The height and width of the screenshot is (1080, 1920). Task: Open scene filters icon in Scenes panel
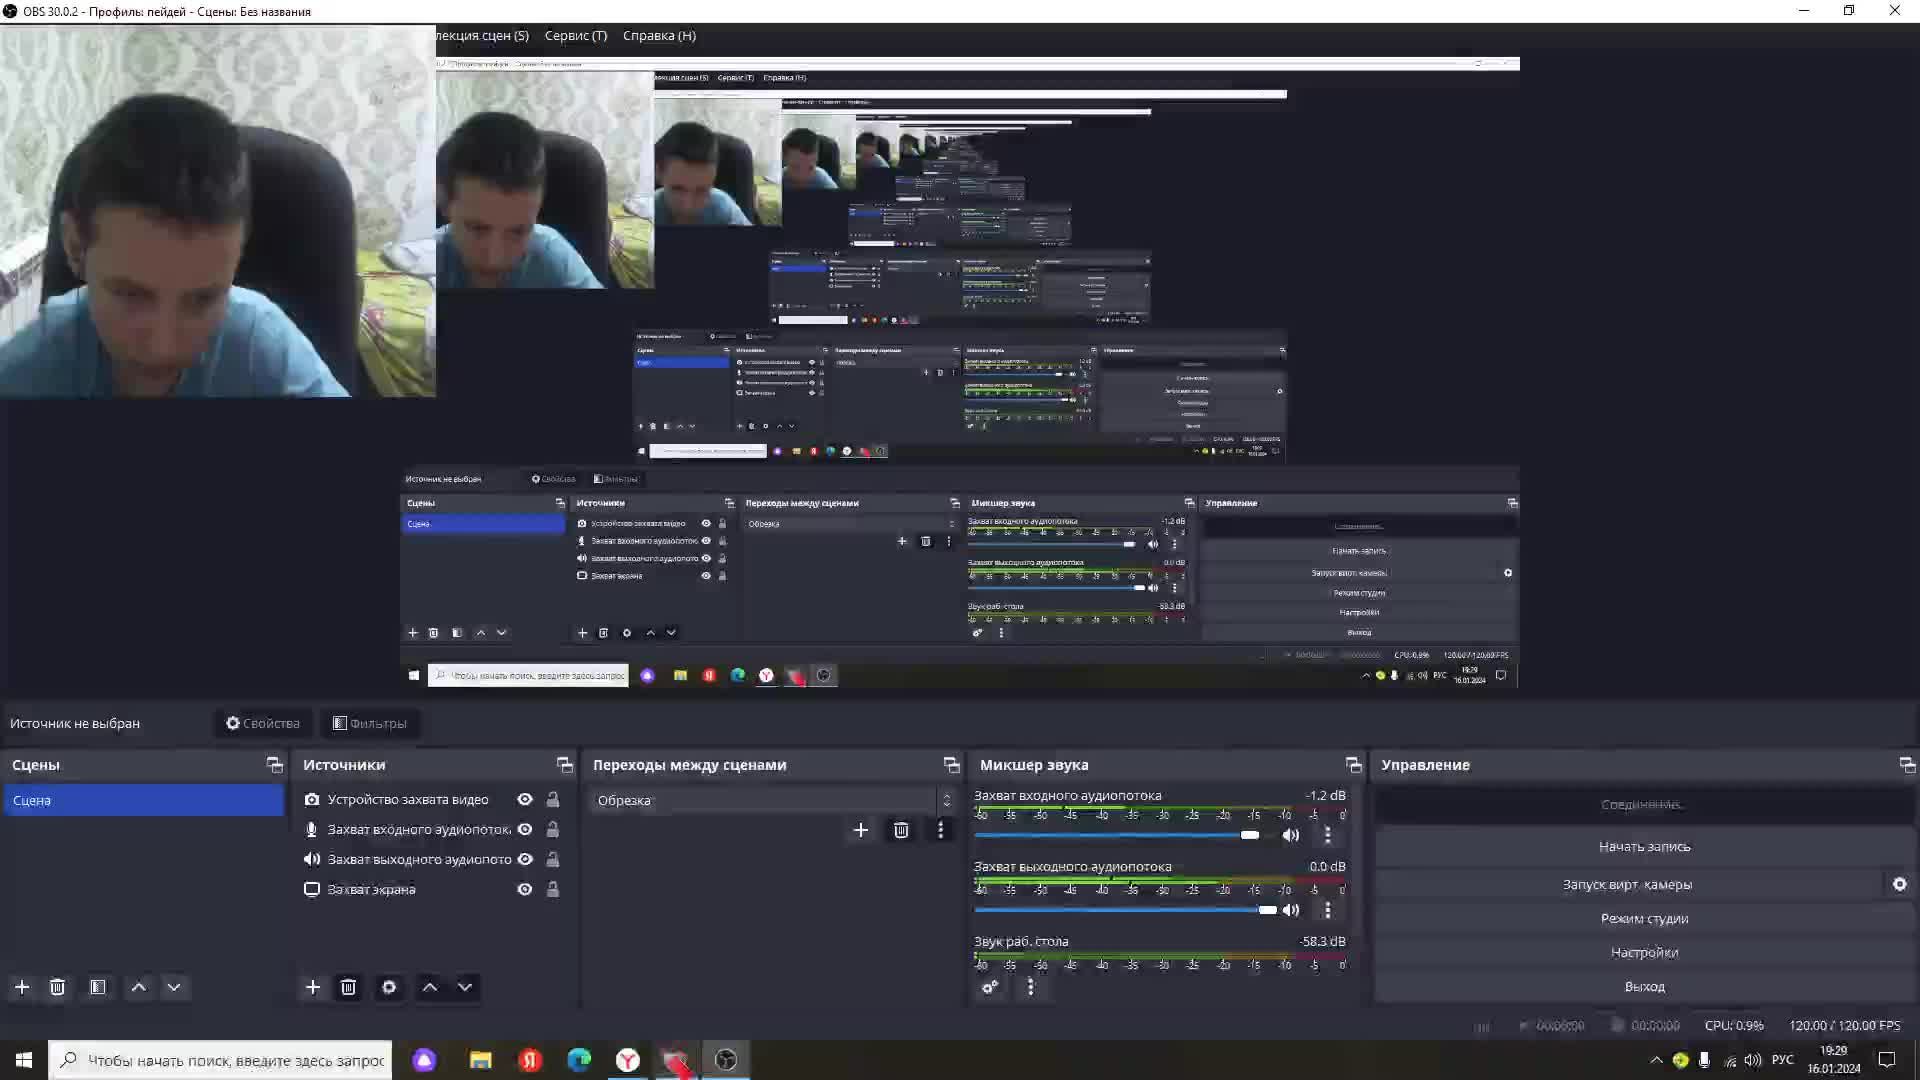coord(98,987)
